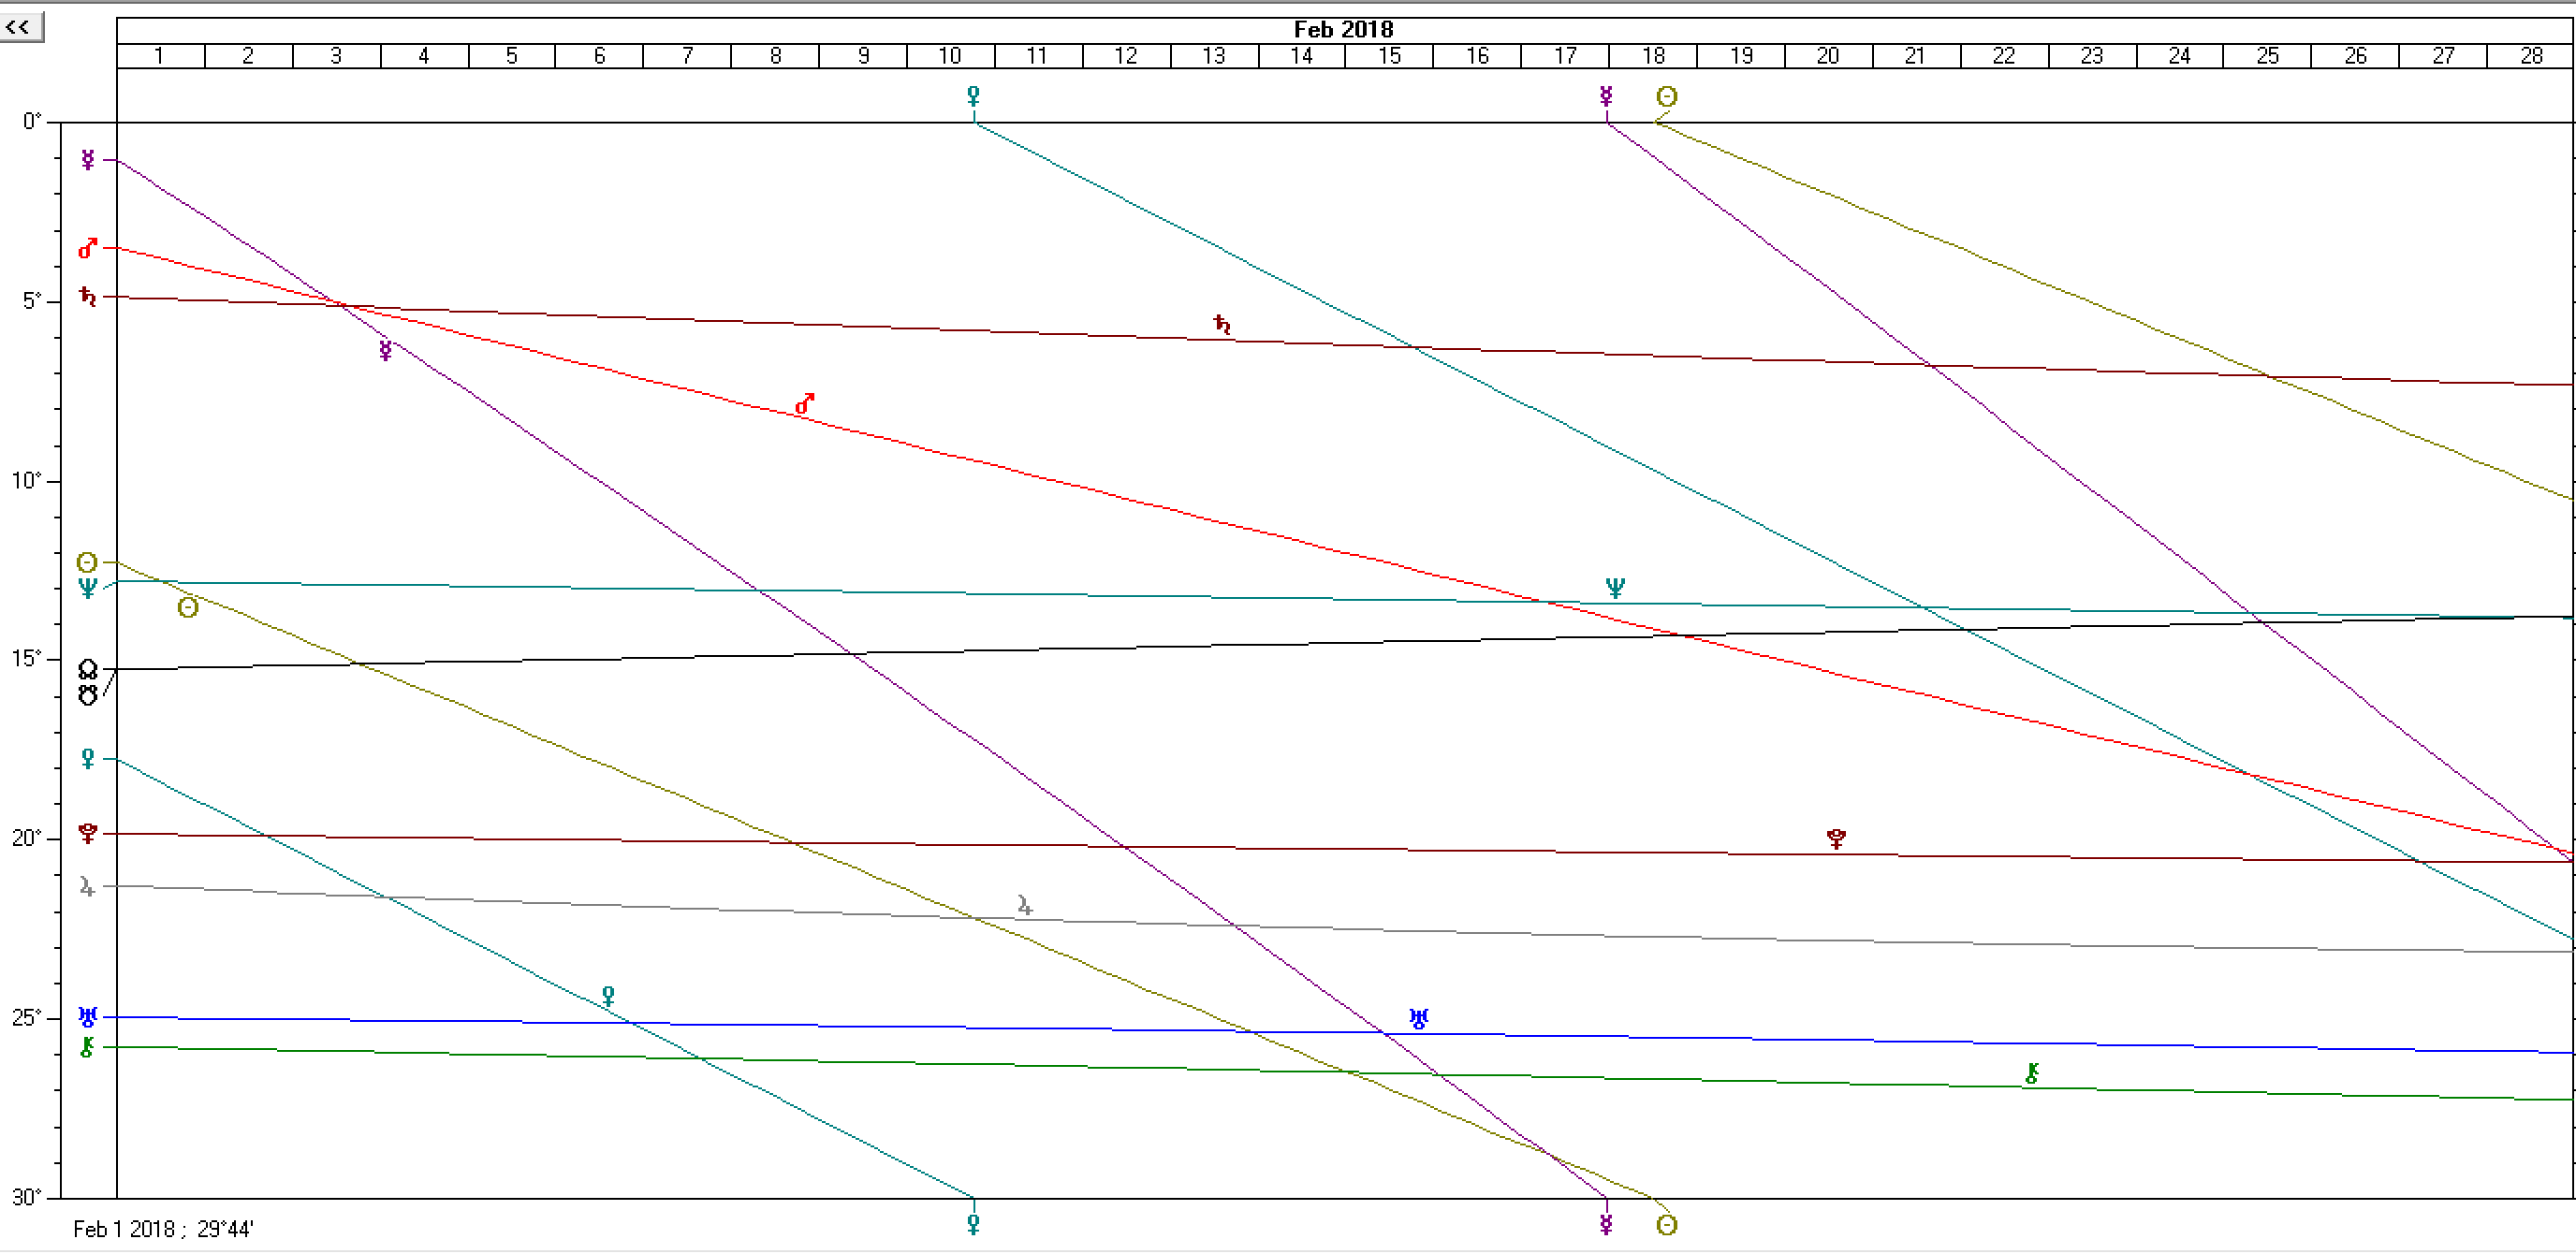
Task: Click the Neptune glyph on the left axis
Action: [88, 588]
